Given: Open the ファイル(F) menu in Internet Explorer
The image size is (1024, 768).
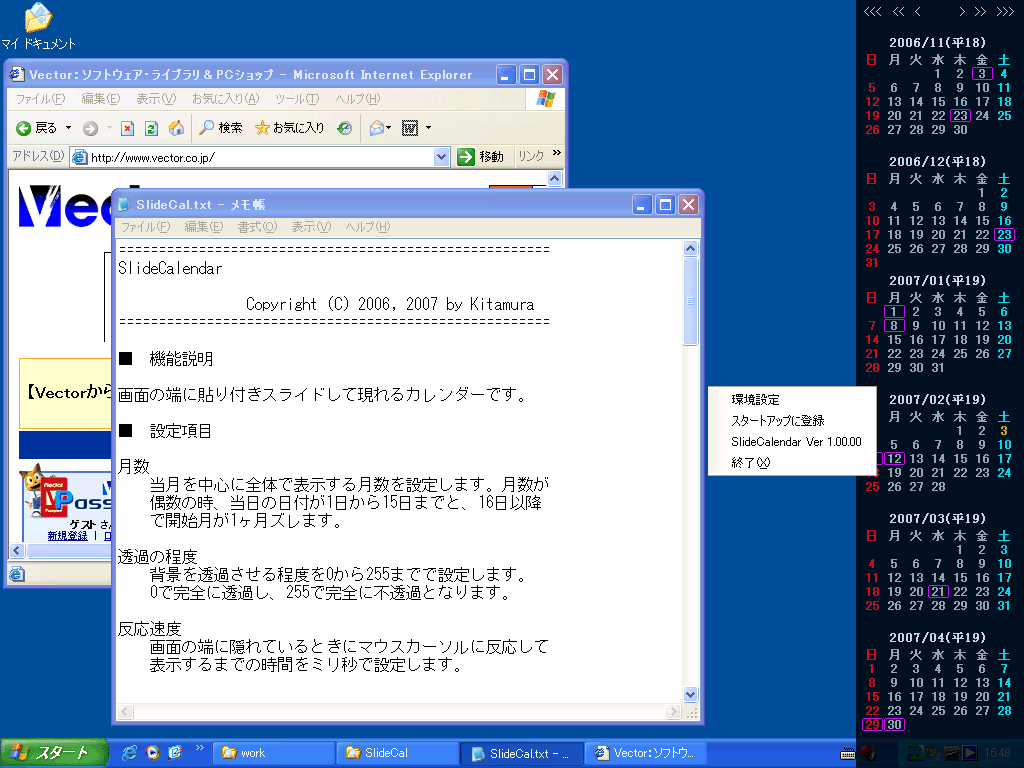Looking at the screenshot, I should click(x=40, y=99).
